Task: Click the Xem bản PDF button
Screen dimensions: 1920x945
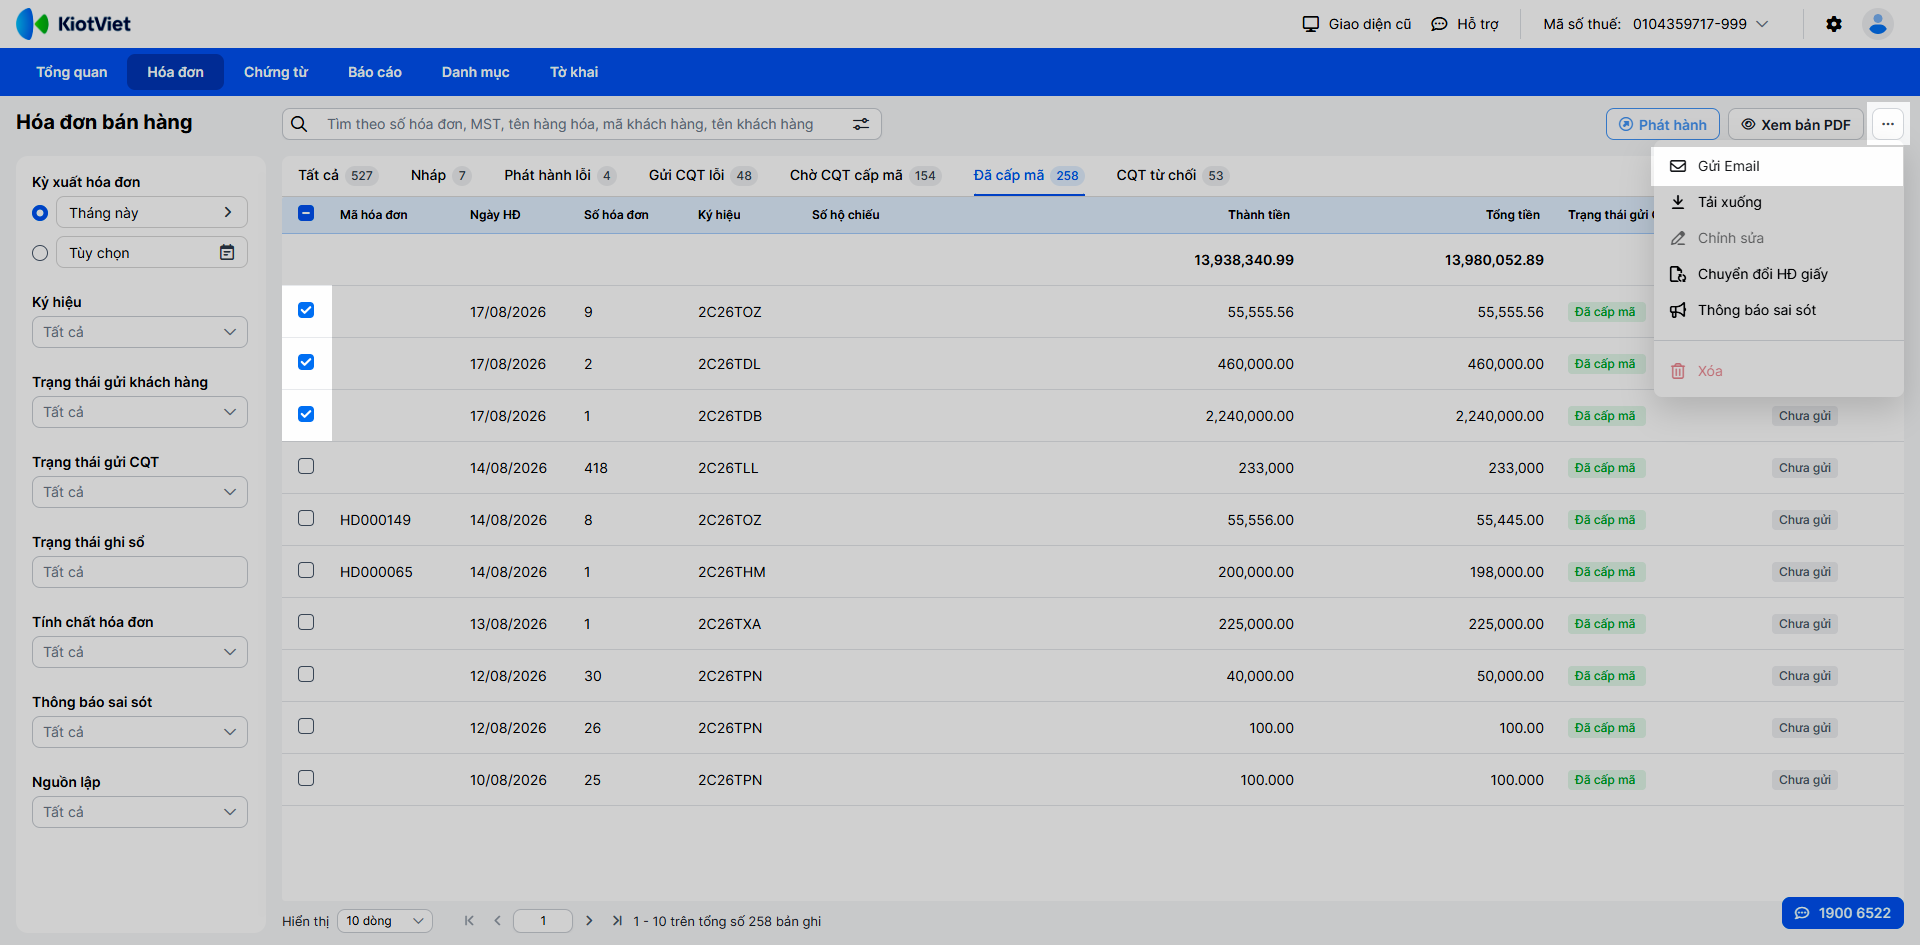Action: pyautogui.click(x=1796, y=124)
